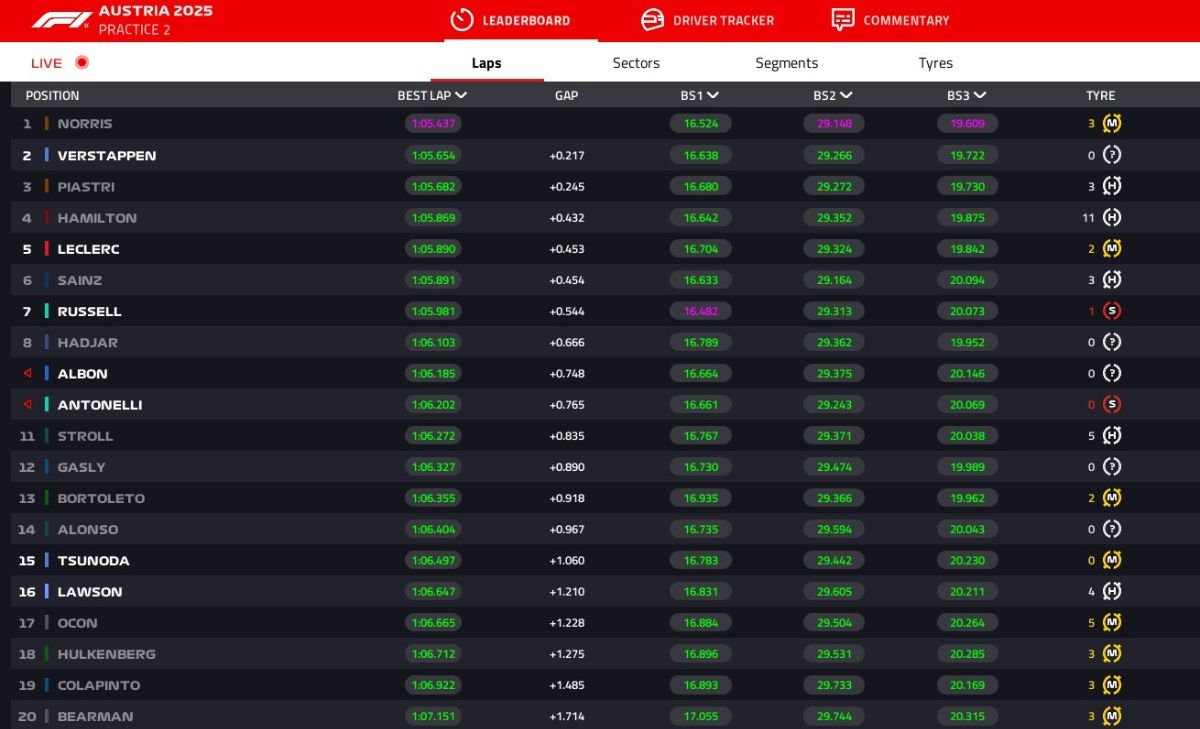Expand the BS1 column dropdown

(x=713, y=96)
